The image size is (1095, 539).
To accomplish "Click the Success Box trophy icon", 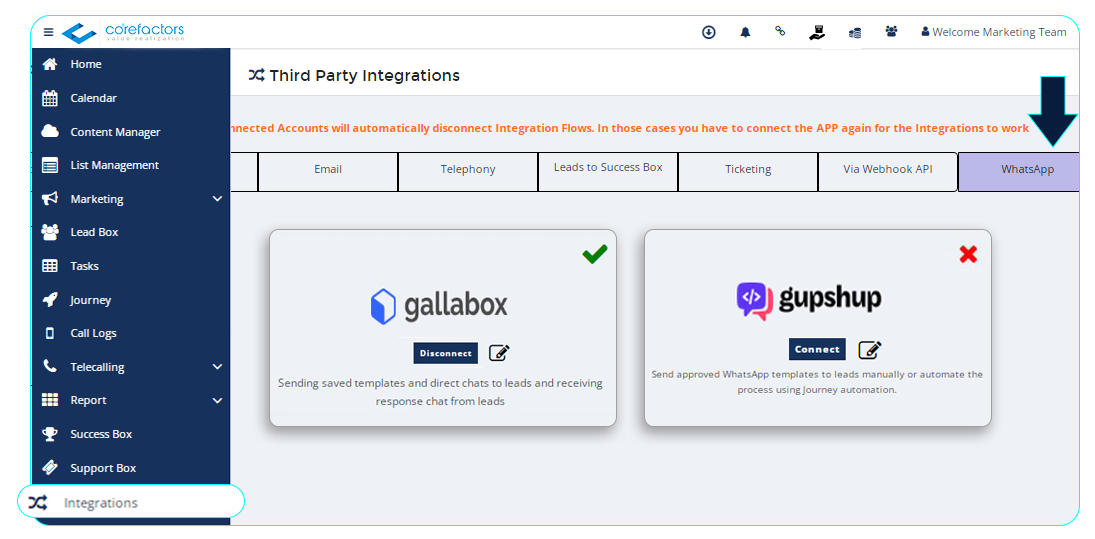I will (50, 434).
